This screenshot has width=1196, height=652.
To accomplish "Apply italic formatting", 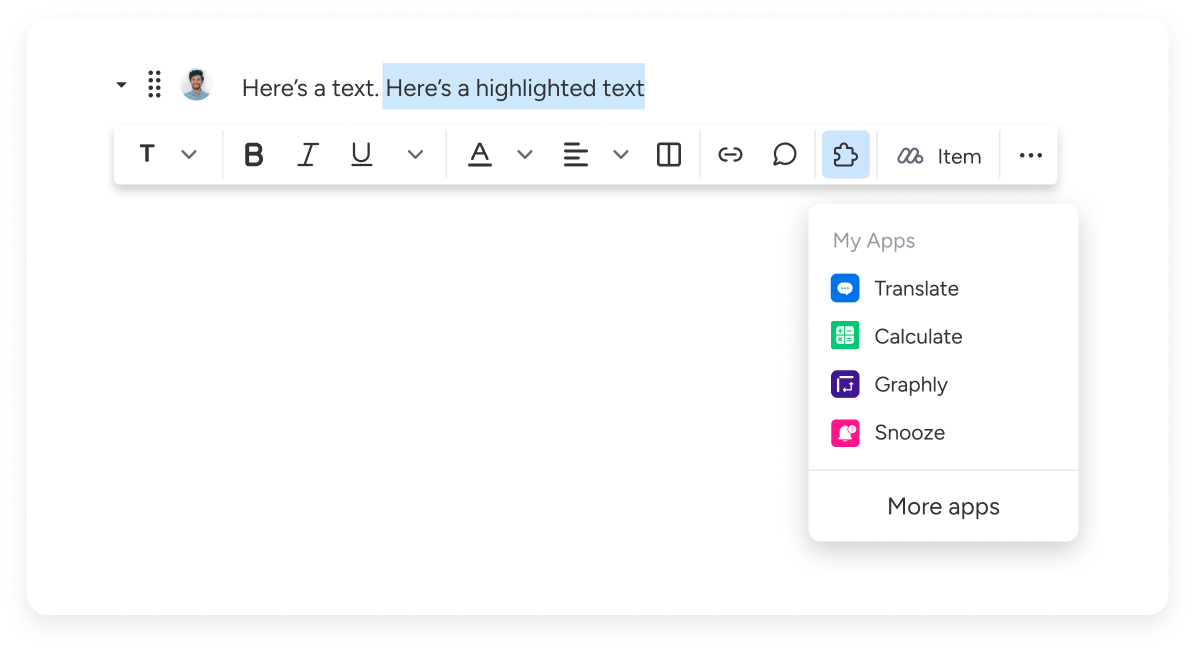I will click(307, 154).
